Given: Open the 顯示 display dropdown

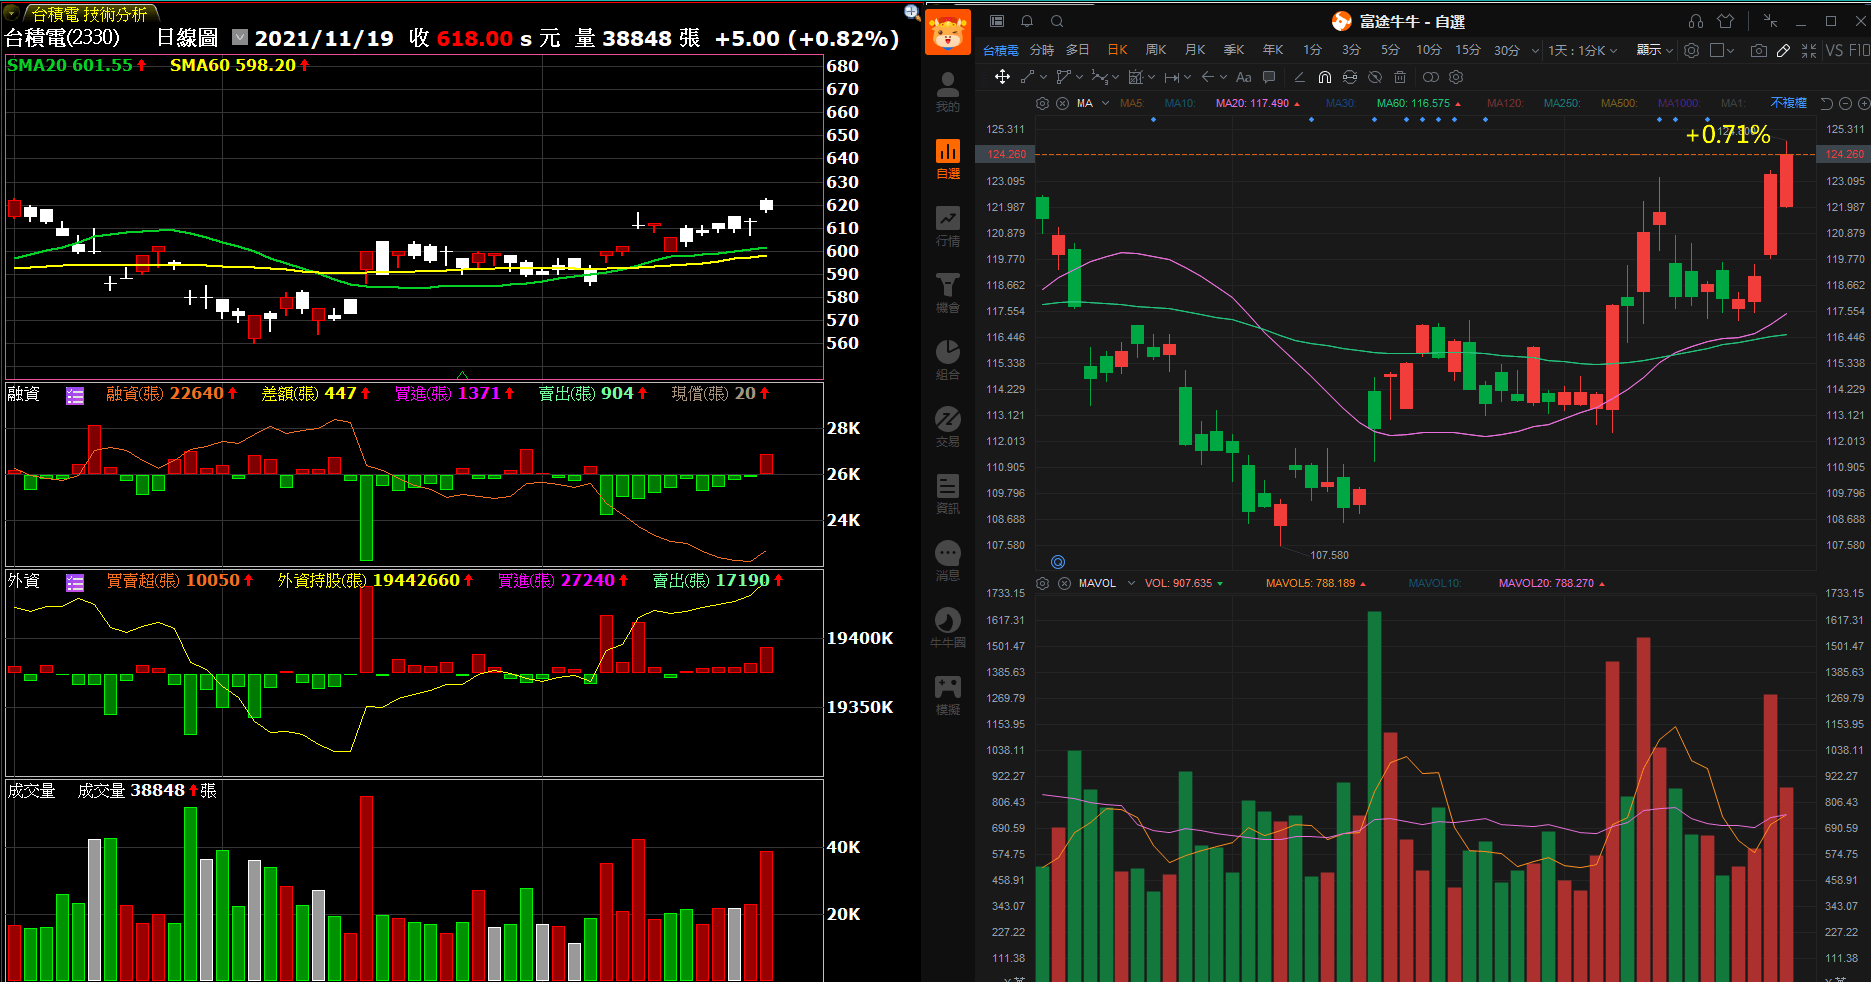Looking at the screenshot, I should [1655, 50].
